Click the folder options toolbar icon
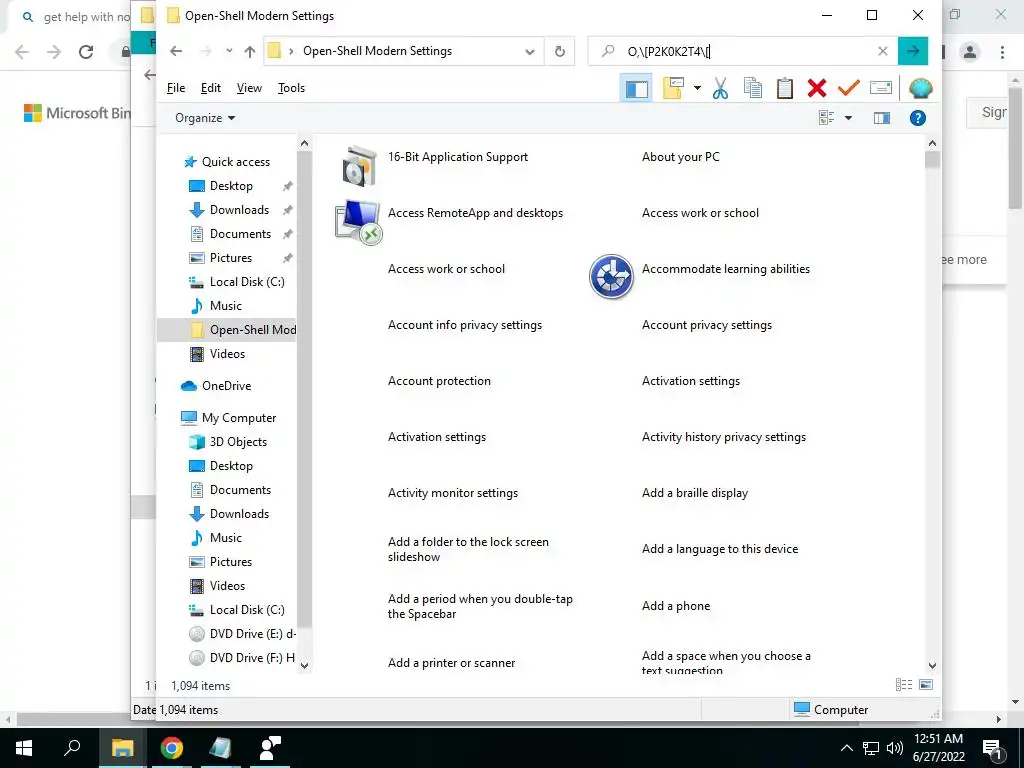The width and height of the screenshot is (1024, 768). pyautogui.click(x=673, y=88)
